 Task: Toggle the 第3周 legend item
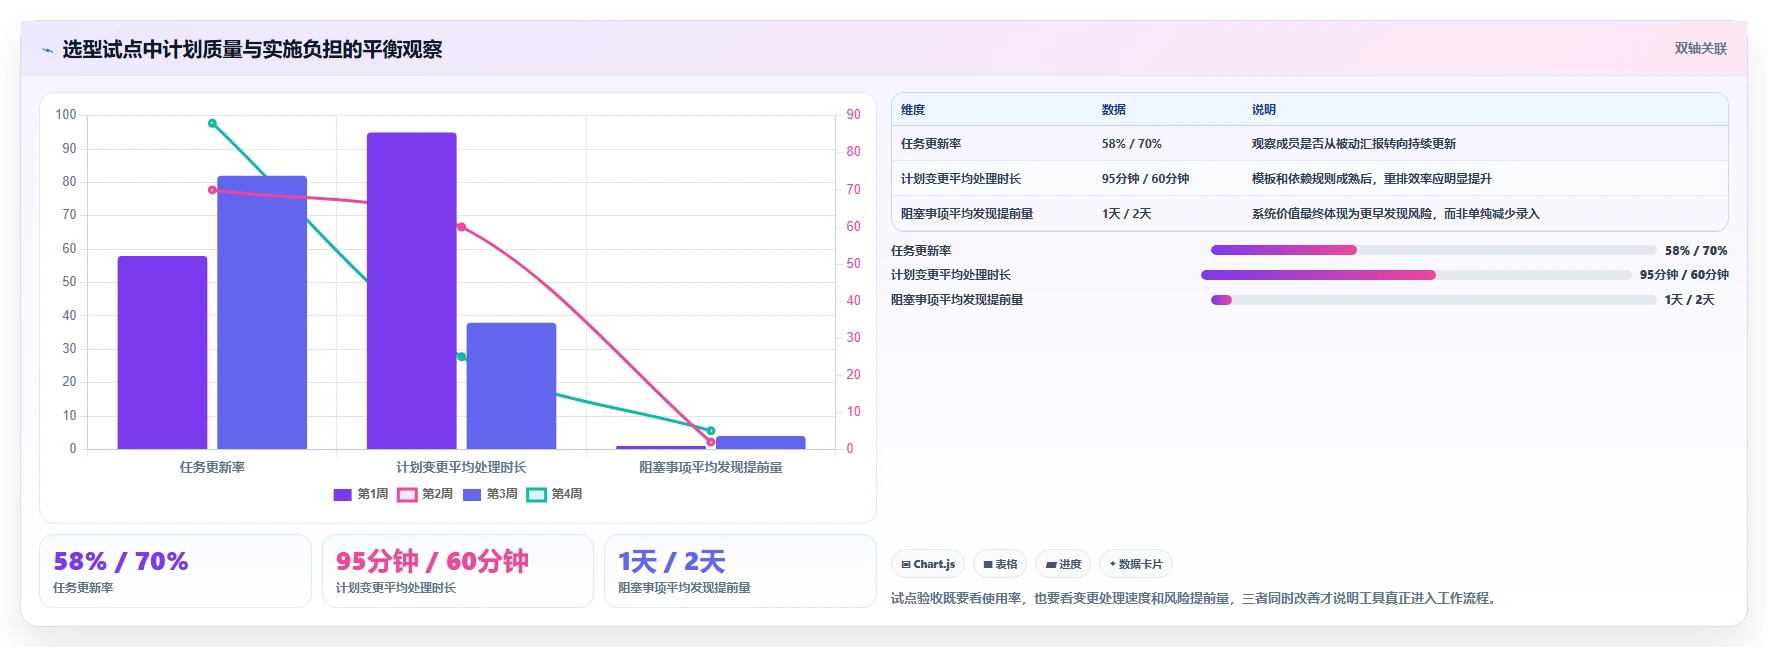pyautogui.click(x=490, y=494)
